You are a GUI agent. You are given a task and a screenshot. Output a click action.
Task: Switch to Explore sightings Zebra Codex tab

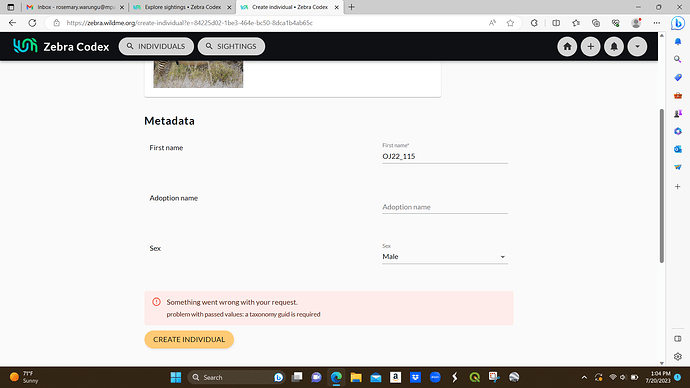click(182, 7)
